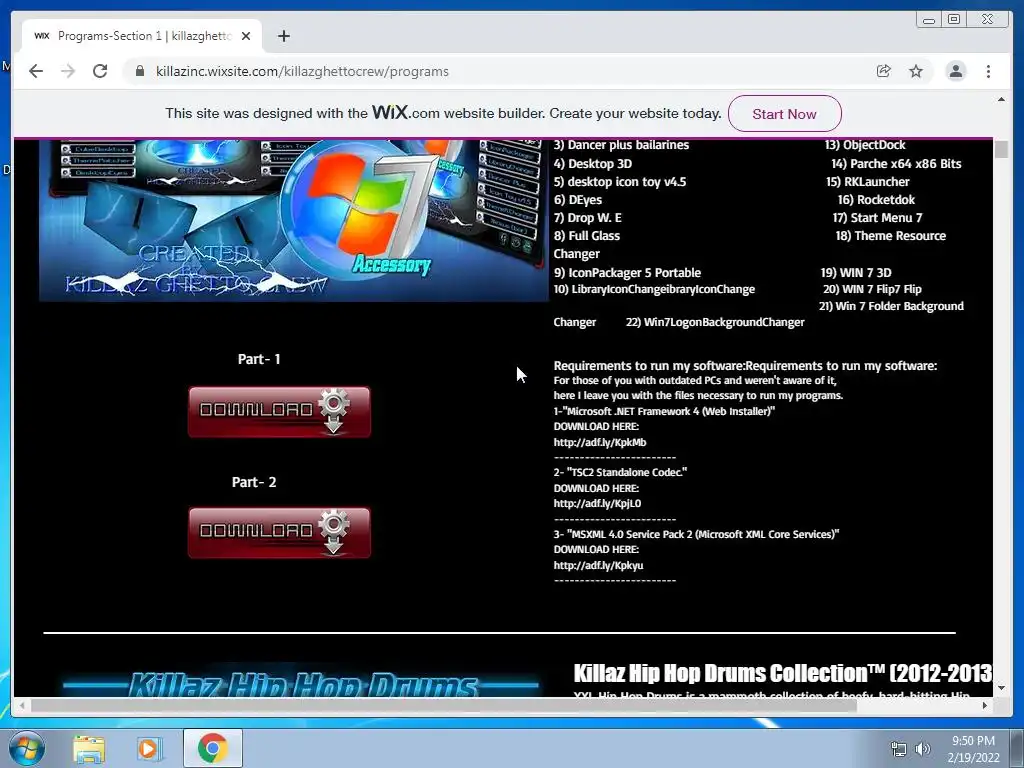
Task: Click the scroll-right arrow at bottom
Action: 985,705
